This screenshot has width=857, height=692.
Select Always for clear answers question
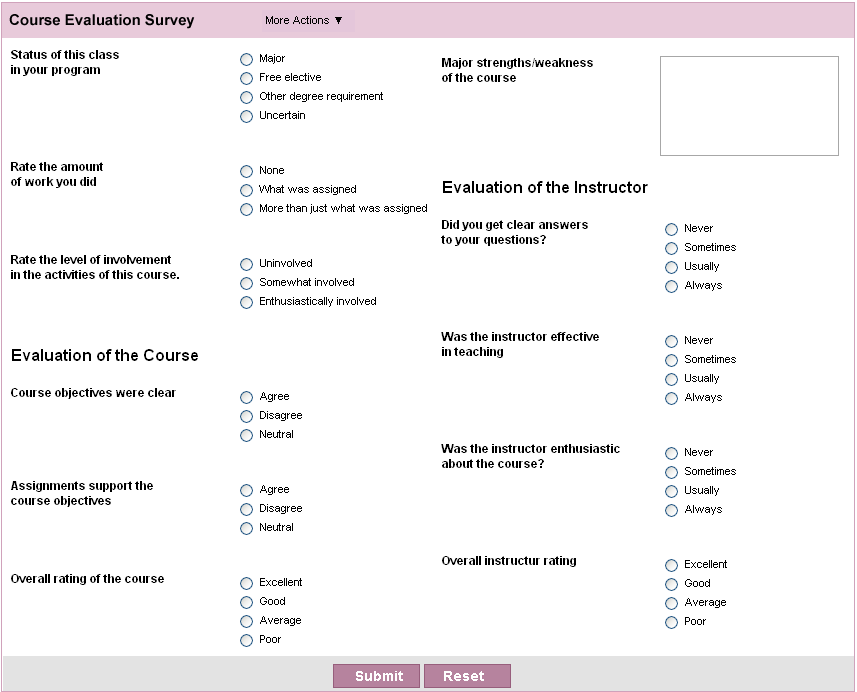[x=672, y=287]
